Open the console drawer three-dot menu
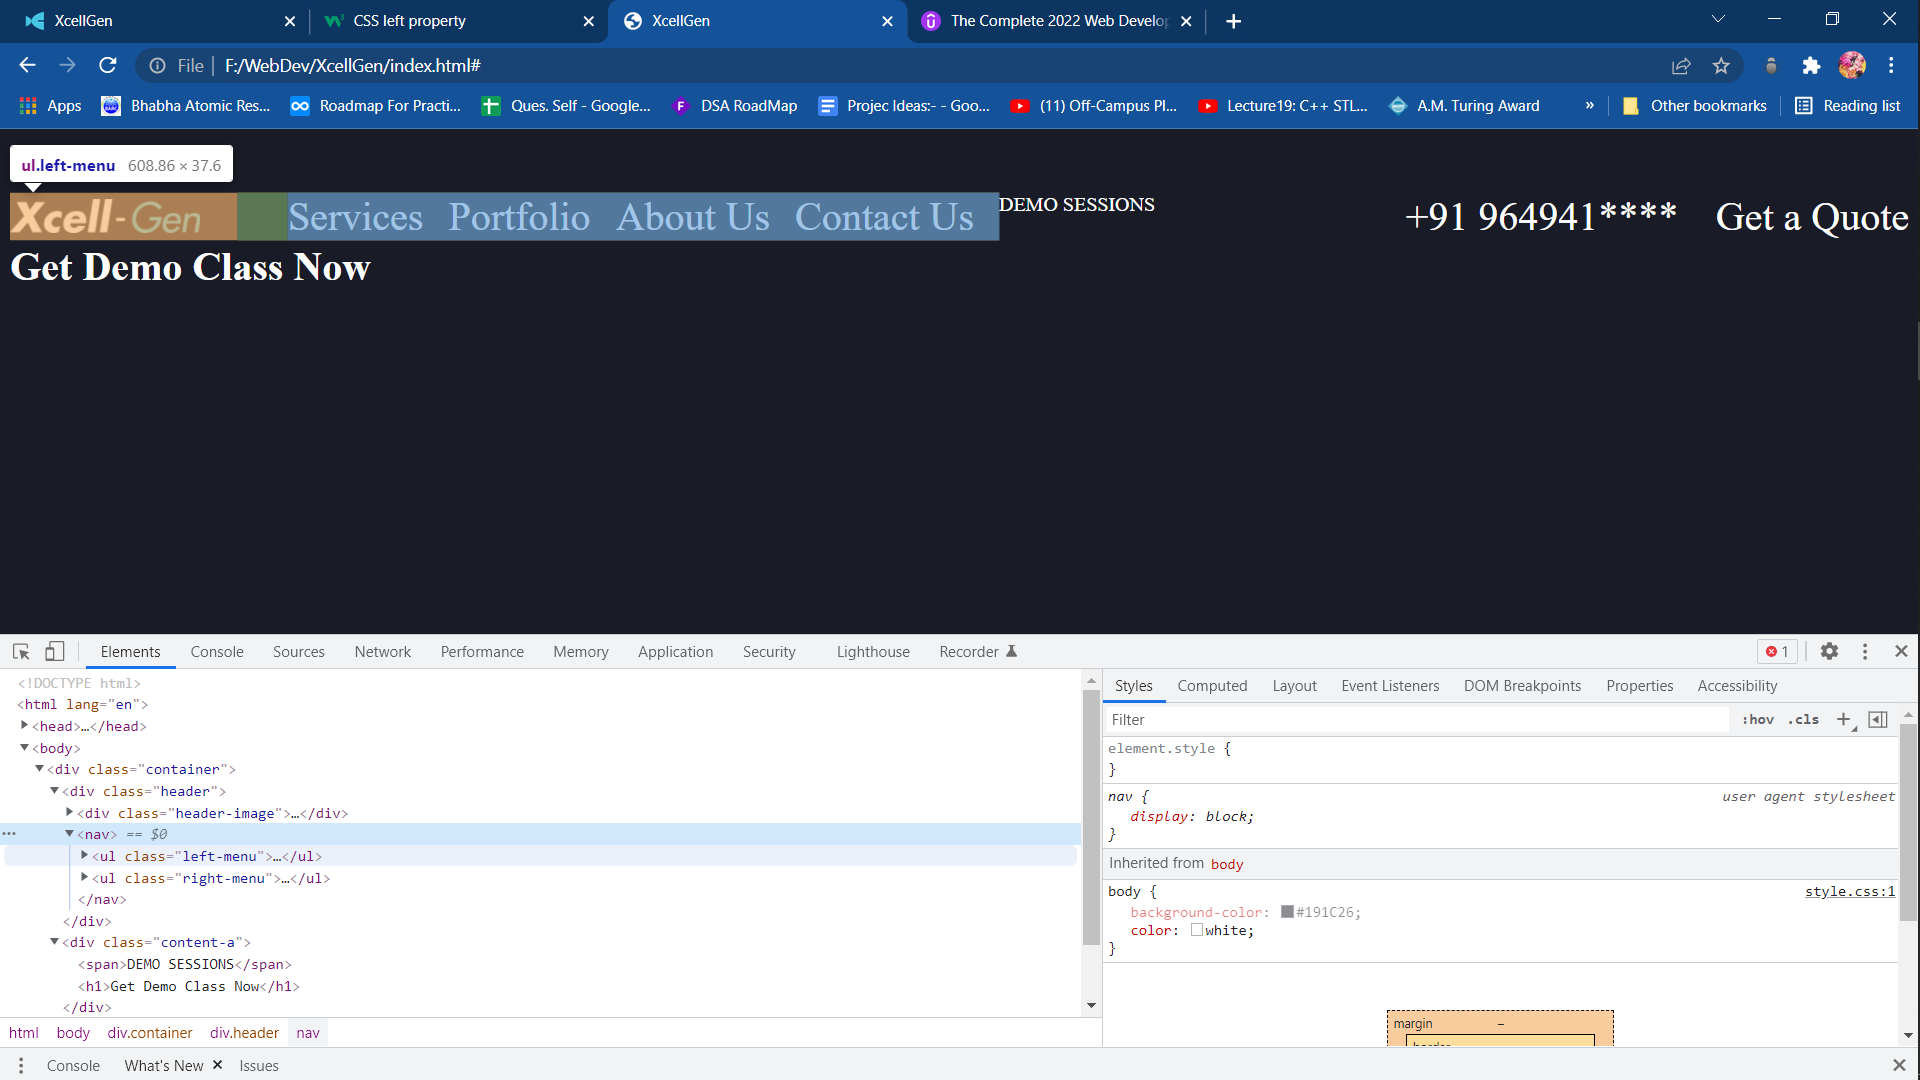 tap(20, 1065)
